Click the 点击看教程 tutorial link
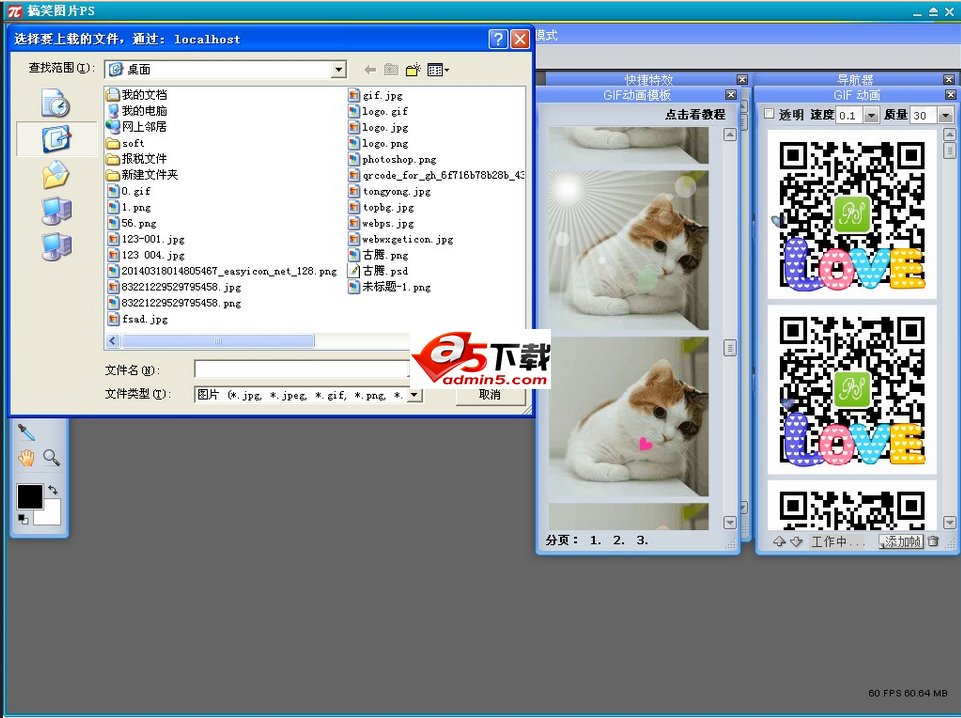Viewport: 961px width, 718px height. (695, 115)
